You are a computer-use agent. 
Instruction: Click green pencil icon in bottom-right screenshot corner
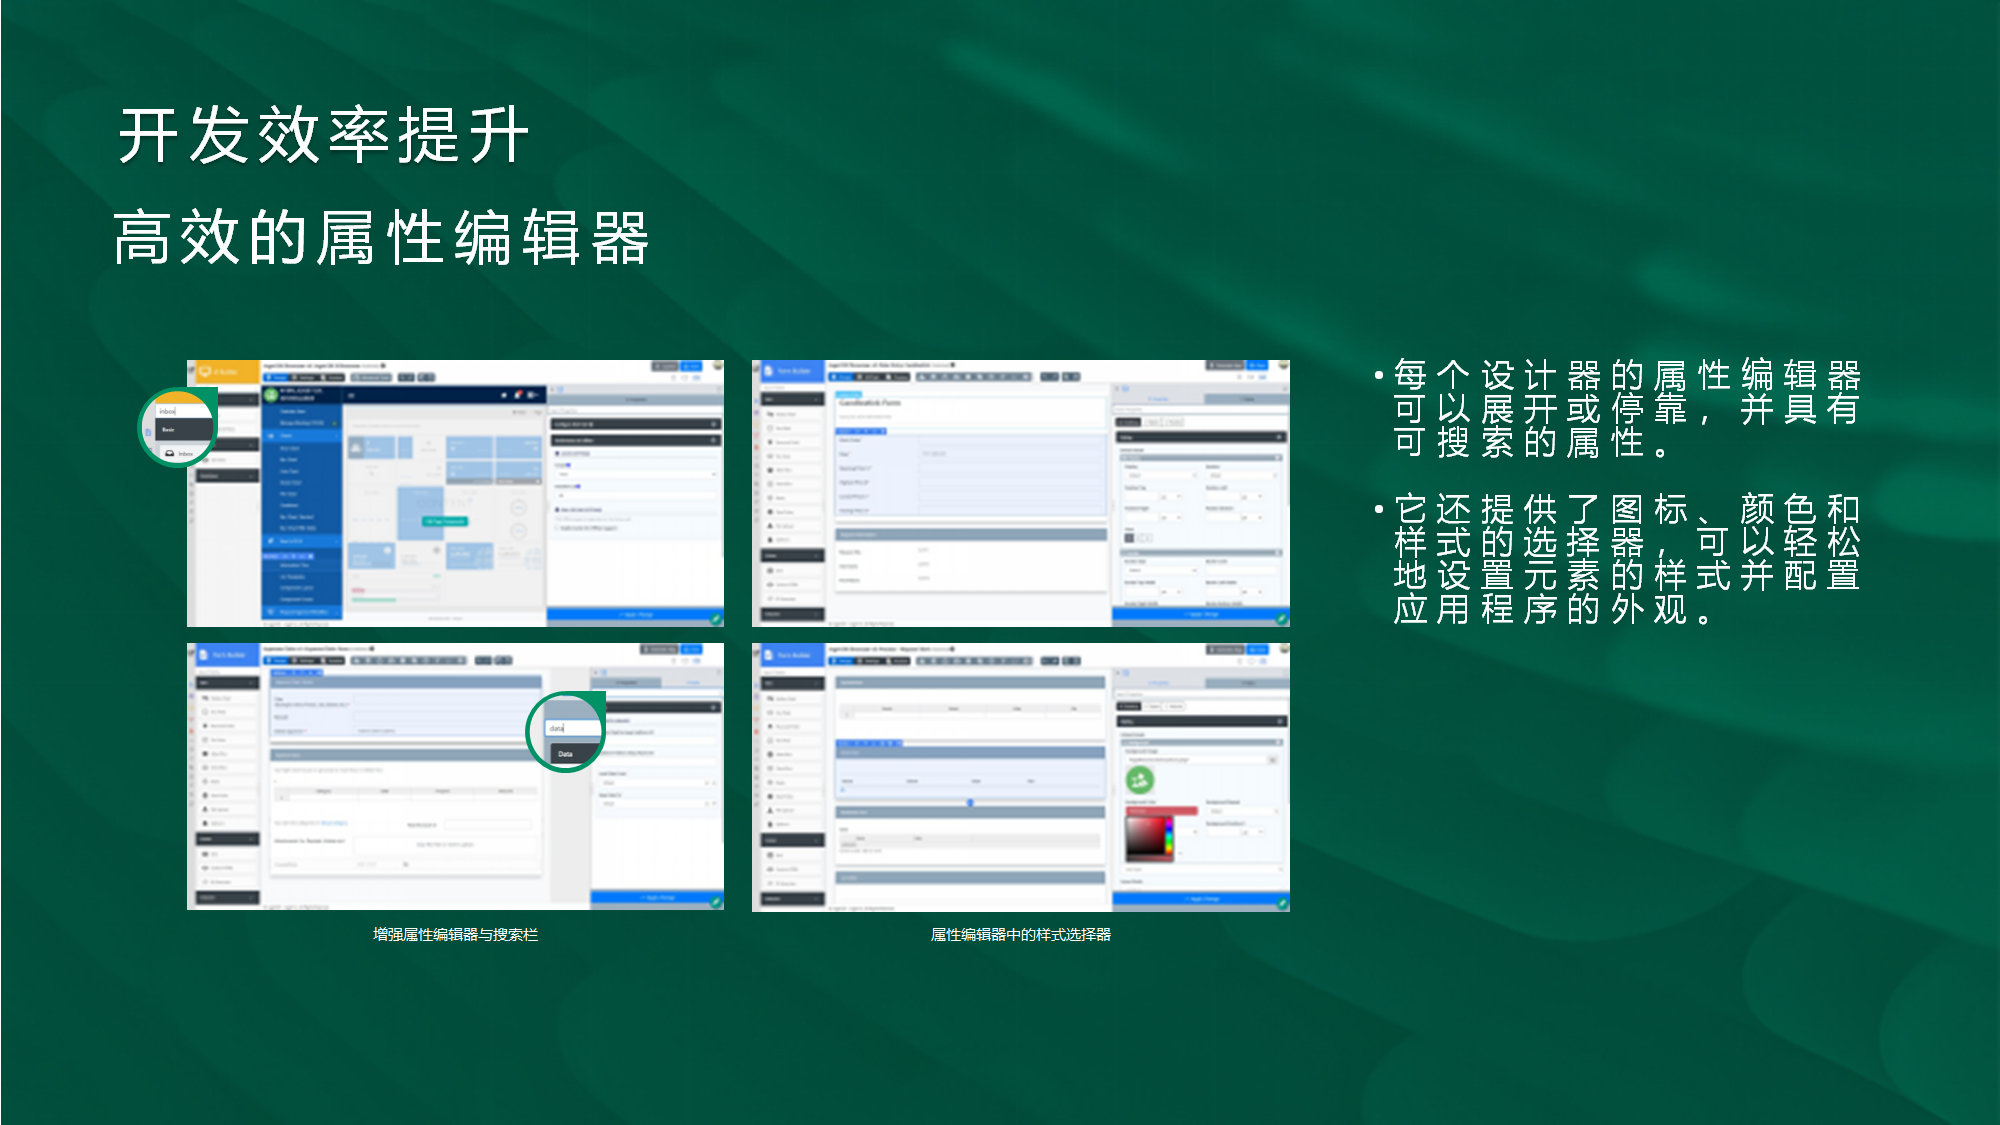(x=1282, y=904)
